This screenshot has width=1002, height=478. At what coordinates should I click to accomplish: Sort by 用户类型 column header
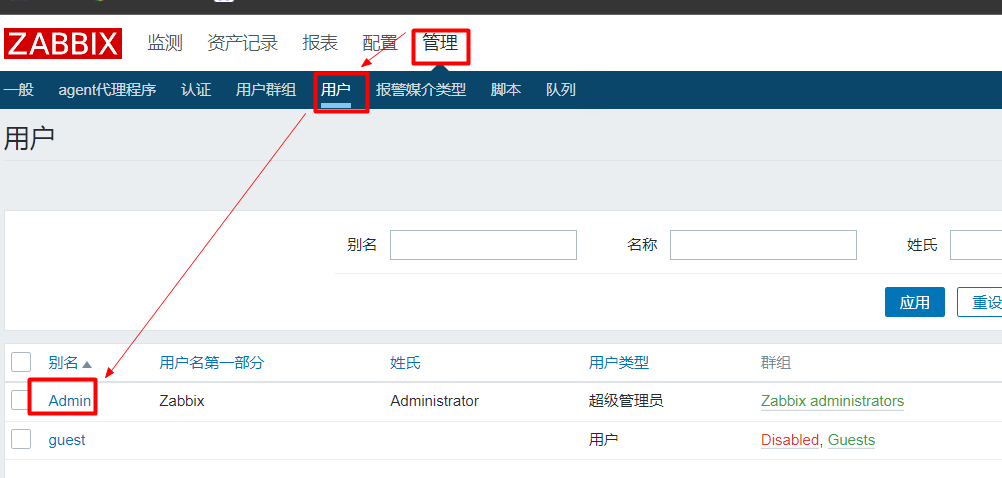point(619,363)
